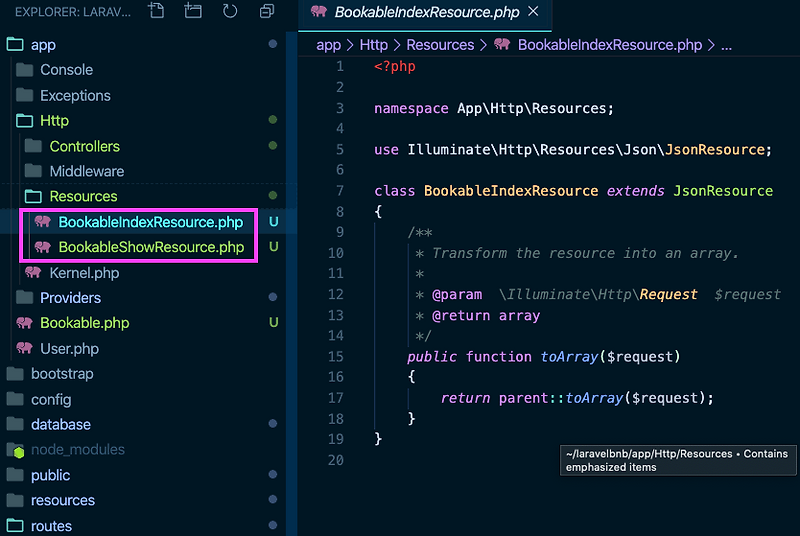Click the breadcrumb ellipsis after the filename
800x536 pixels.
pyautogui.click(x=727, y=46)
